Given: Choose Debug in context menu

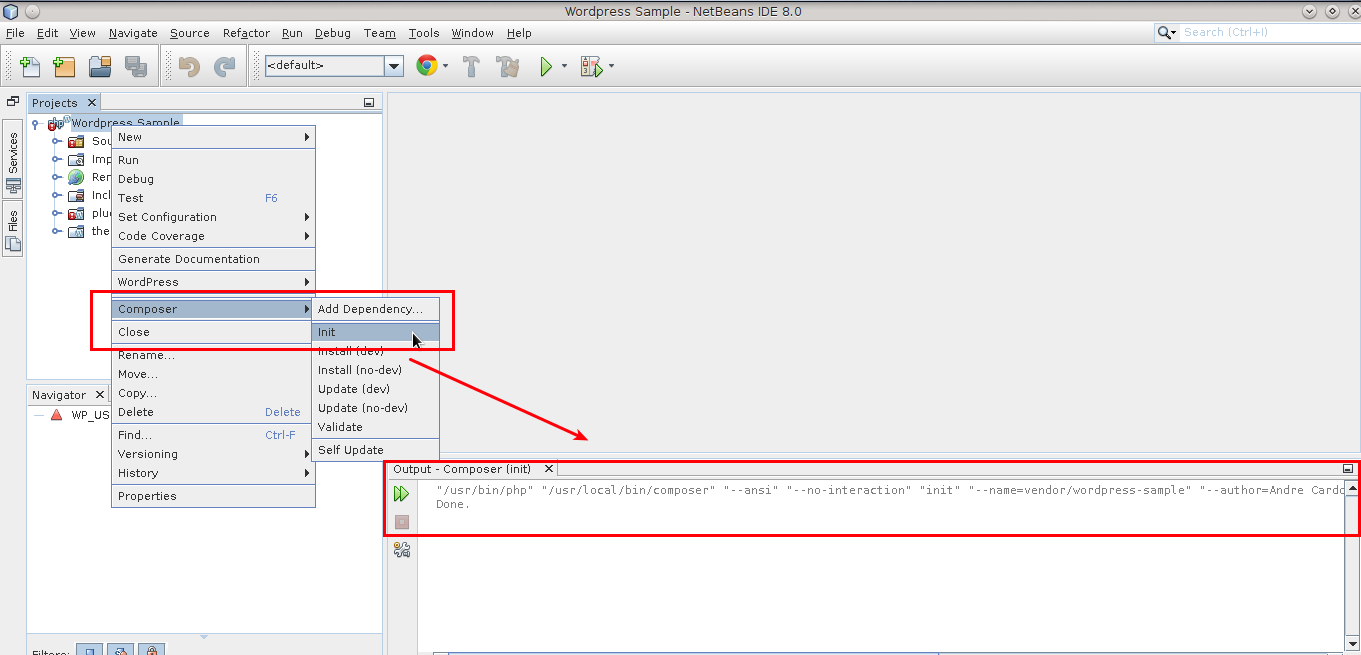Looking at the screenshot, I should pos(213,179).
